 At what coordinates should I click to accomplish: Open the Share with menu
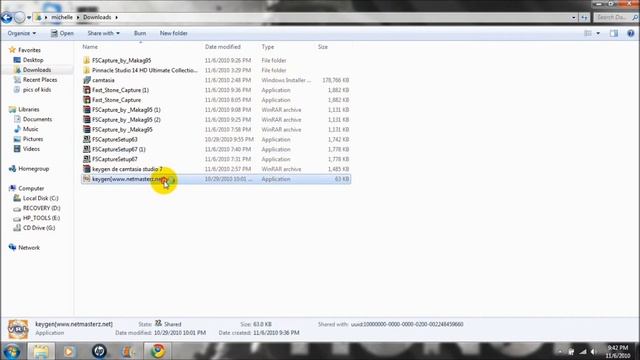103,33
